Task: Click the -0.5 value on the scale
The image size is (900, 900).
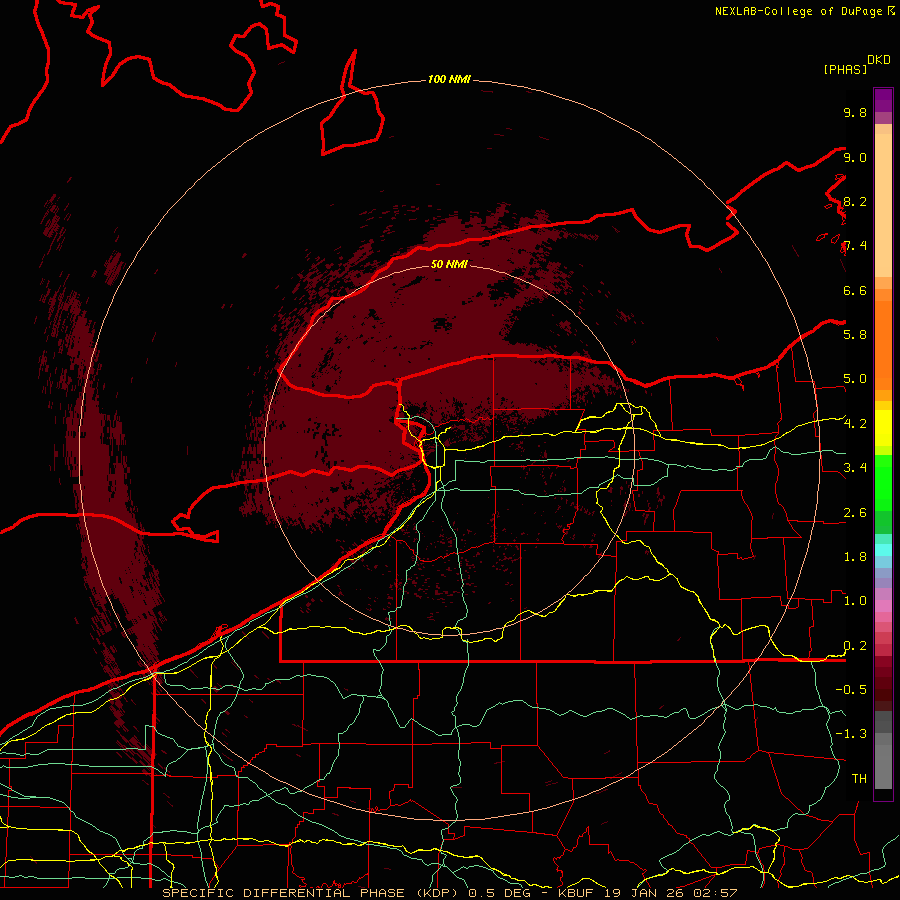Action: (851, 689)
